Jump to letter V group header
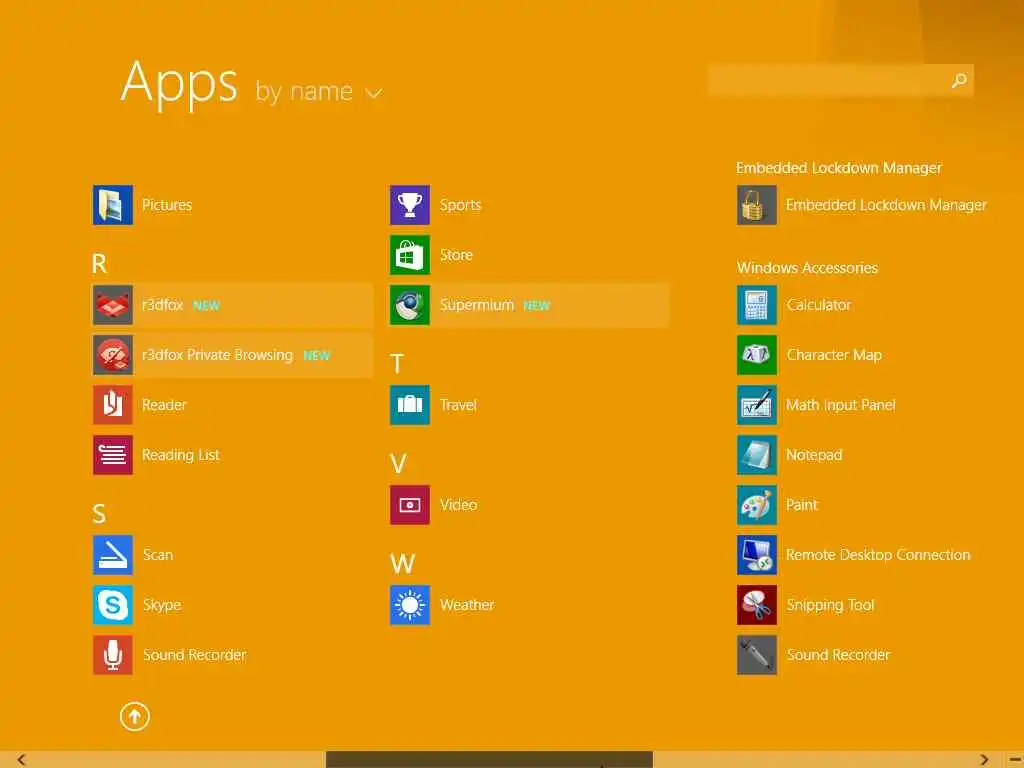 click(x=398, y=464)
